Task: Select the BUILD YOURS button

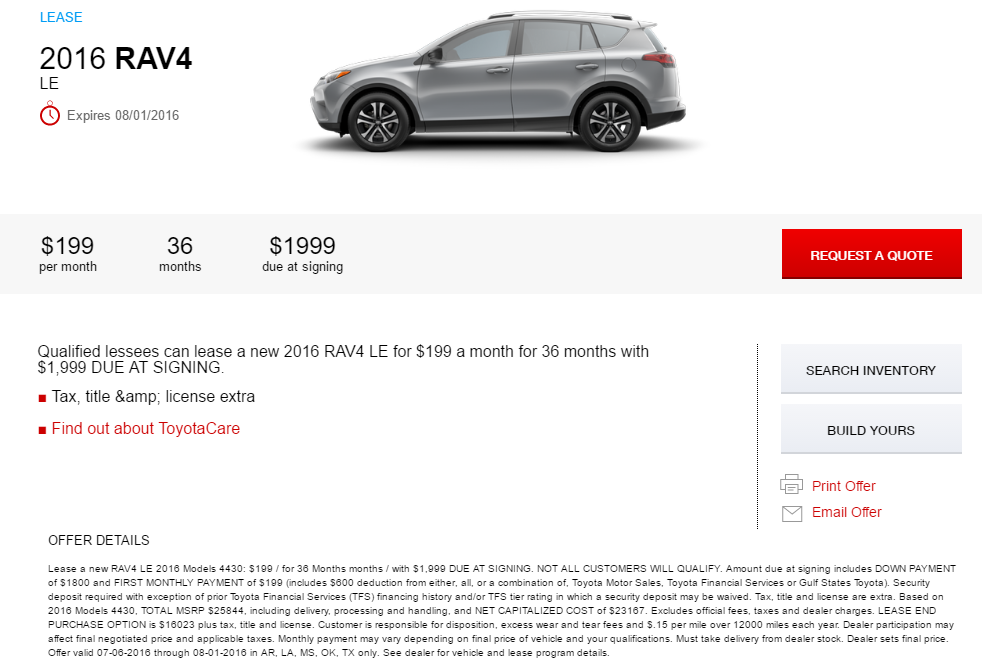Action: coord(871,430)
